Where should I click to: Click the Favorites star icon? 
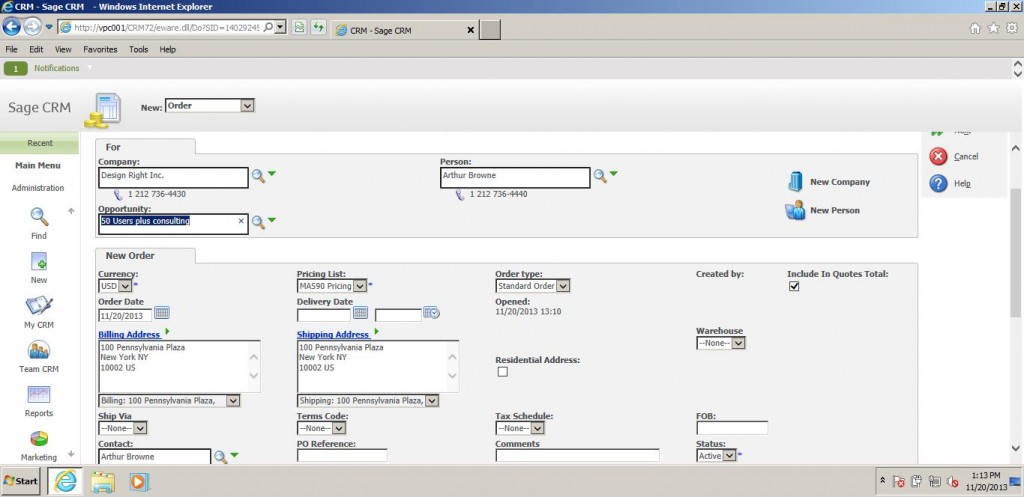993,28
